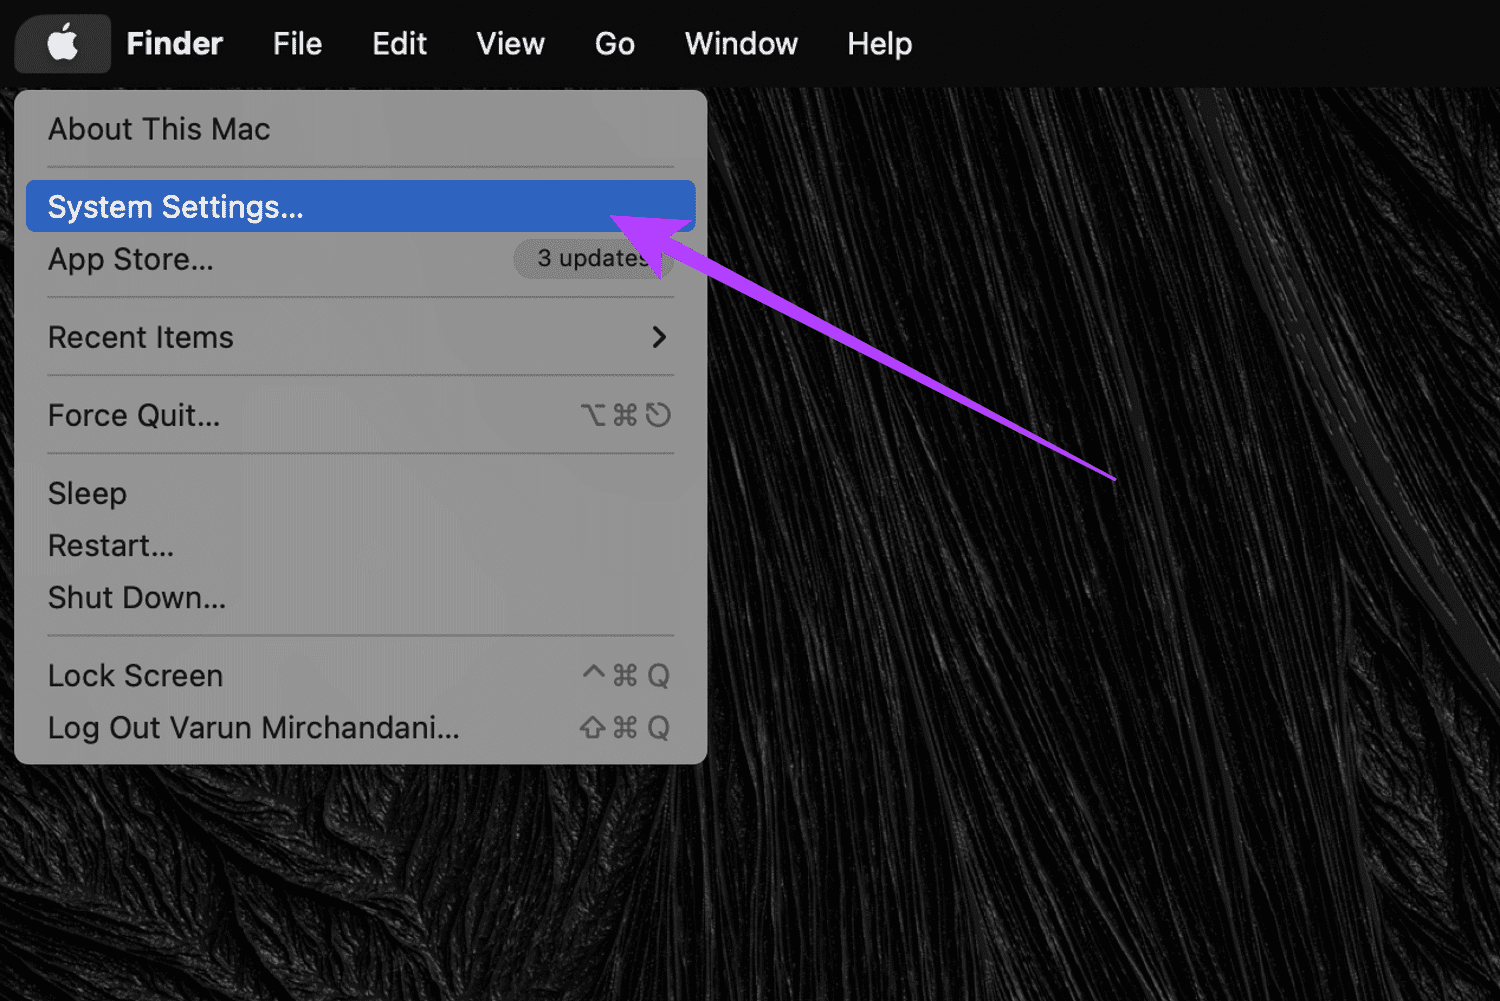Click the 3 updates badge
Image resolution: width=1500 pixels, height=1001 pixels.
click(592, 259)
